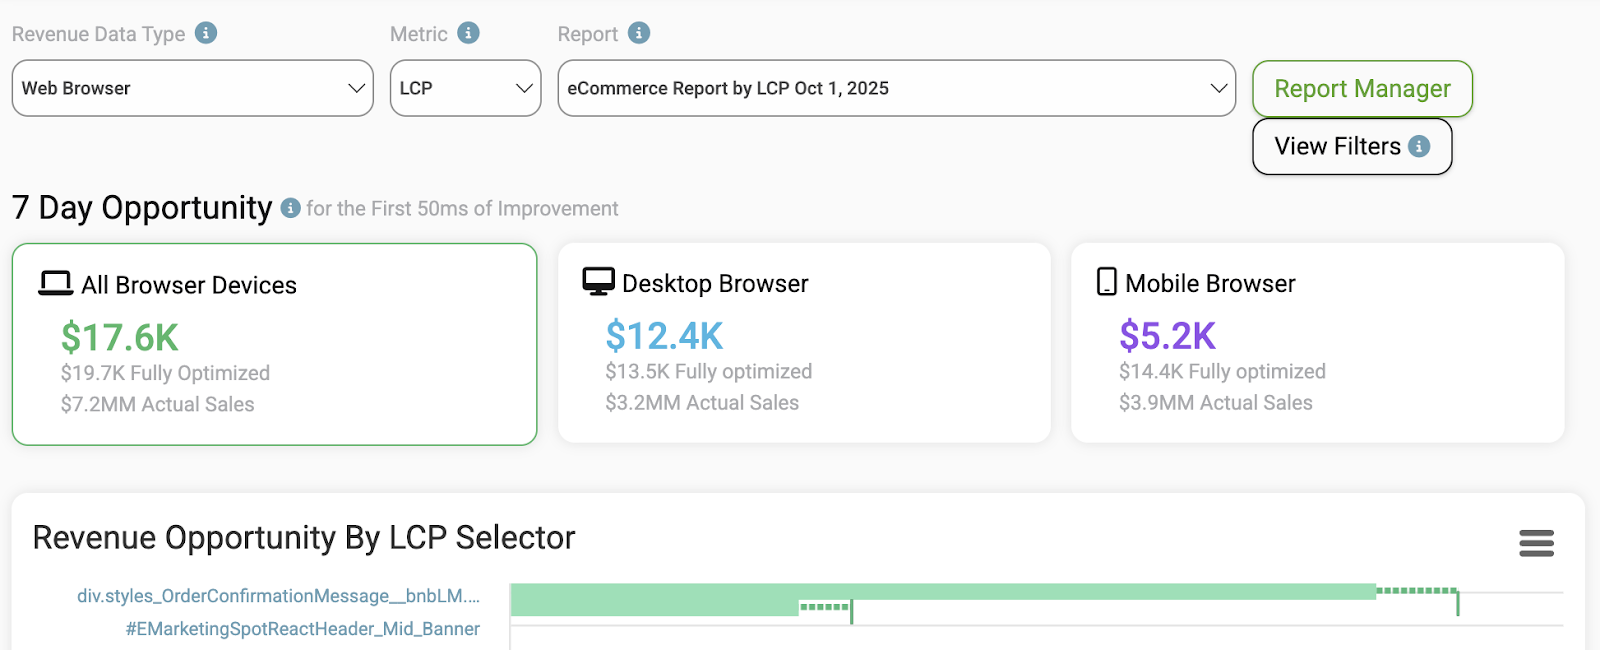This screenshot has width=1600, height=650.
Task: Click the info icon inside View Filters
Action: coord(1419,147)
